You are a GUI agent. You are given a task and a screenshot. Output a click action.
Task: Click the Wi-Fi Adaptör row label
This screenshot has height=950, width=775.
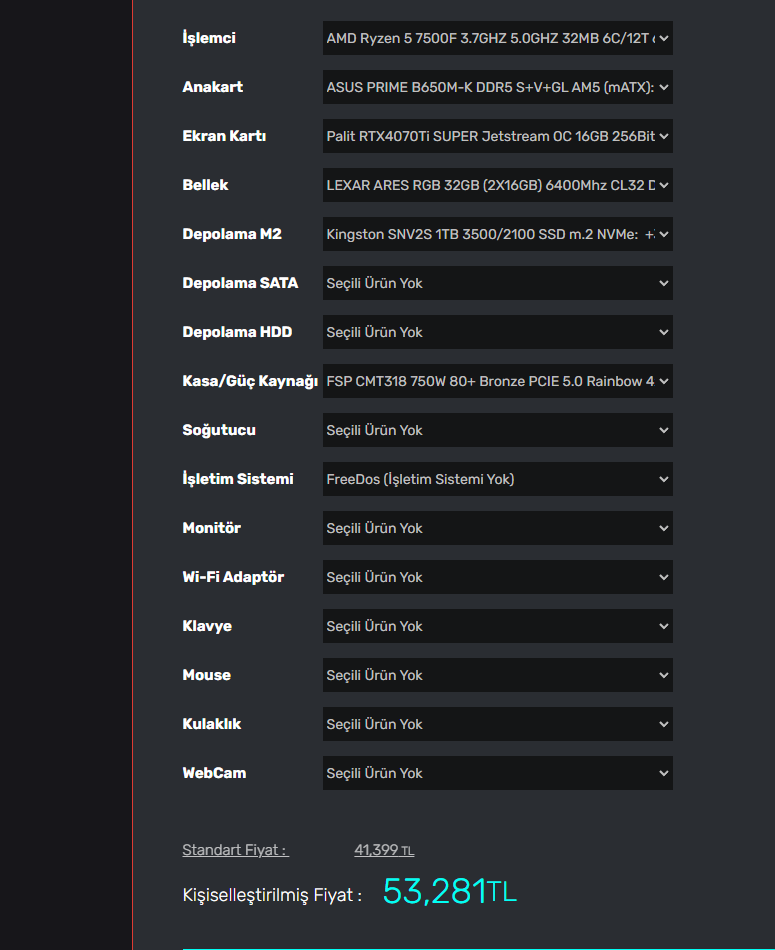(233, 577)
